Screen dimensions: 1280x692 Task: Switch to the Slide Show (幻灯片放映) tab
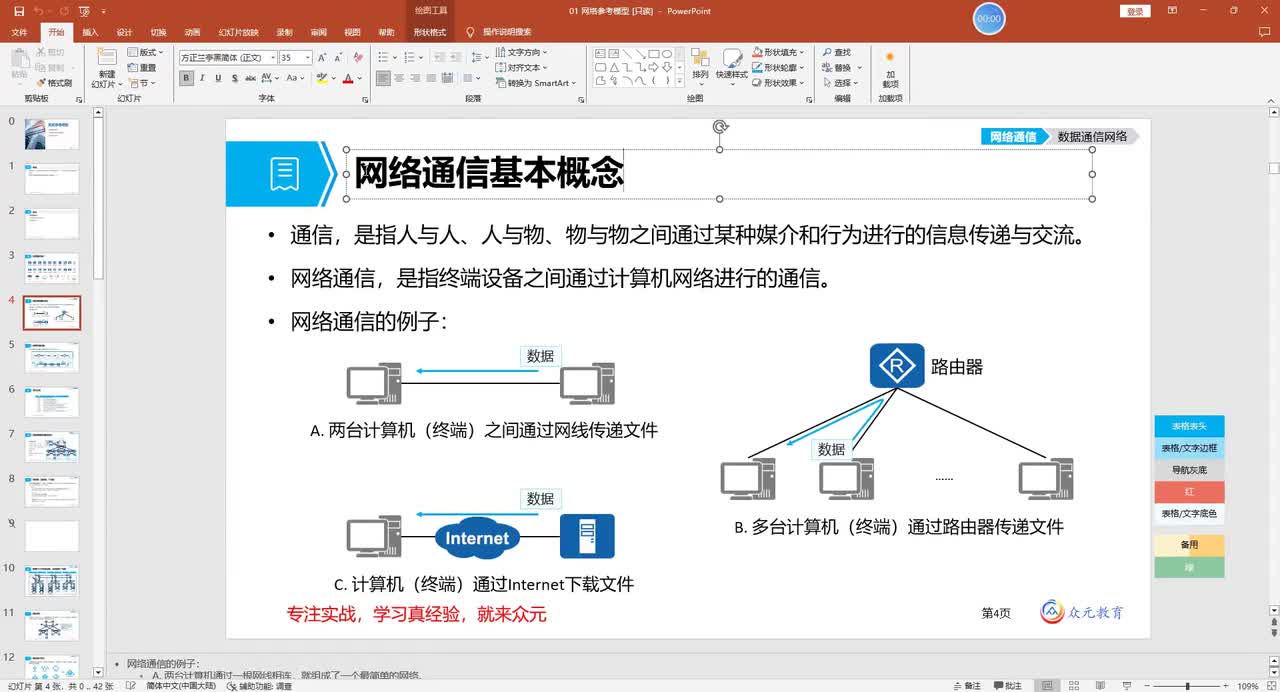coord(238,32)
